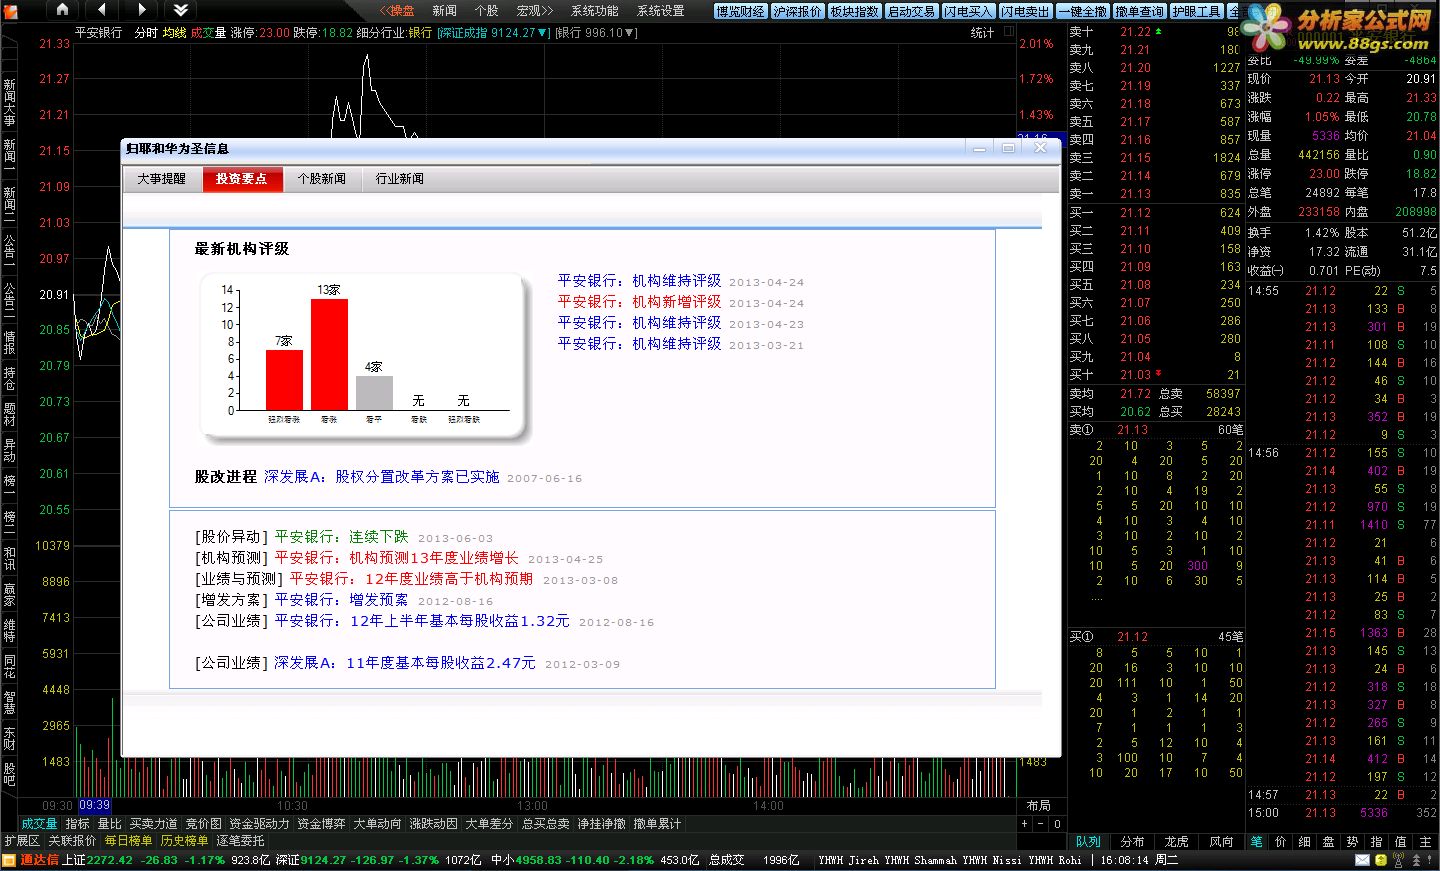
Task: Select the 资金驱动力 indicator tab
Action: click(x=259, y=824)
